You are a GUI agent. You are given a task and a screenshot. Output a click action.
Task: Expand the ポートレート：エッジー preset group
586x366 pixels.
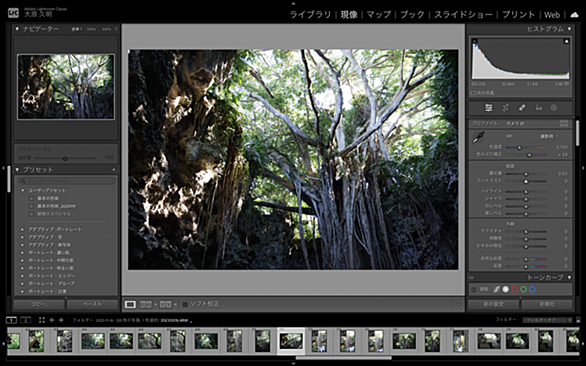pyautogui.click(x=23, y=276)
